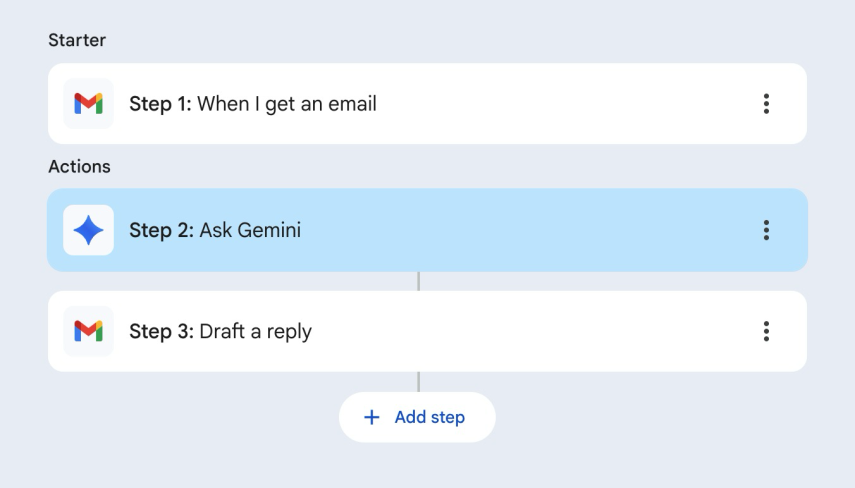Click the Gmail icon in Step 3

[x=88, y=331]
